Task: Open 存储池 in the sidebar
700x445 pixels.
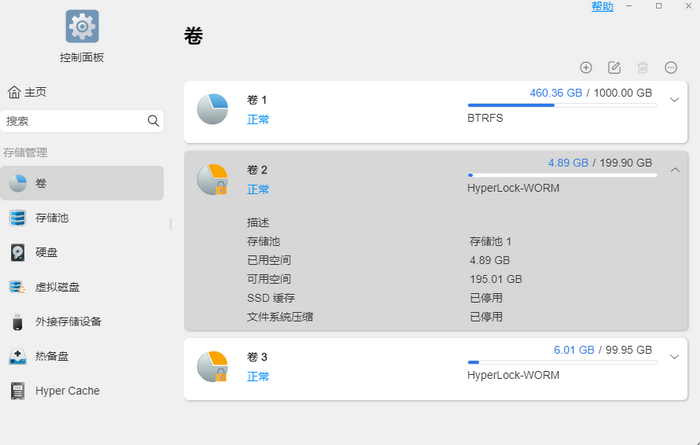Action: tap(82, 218)
